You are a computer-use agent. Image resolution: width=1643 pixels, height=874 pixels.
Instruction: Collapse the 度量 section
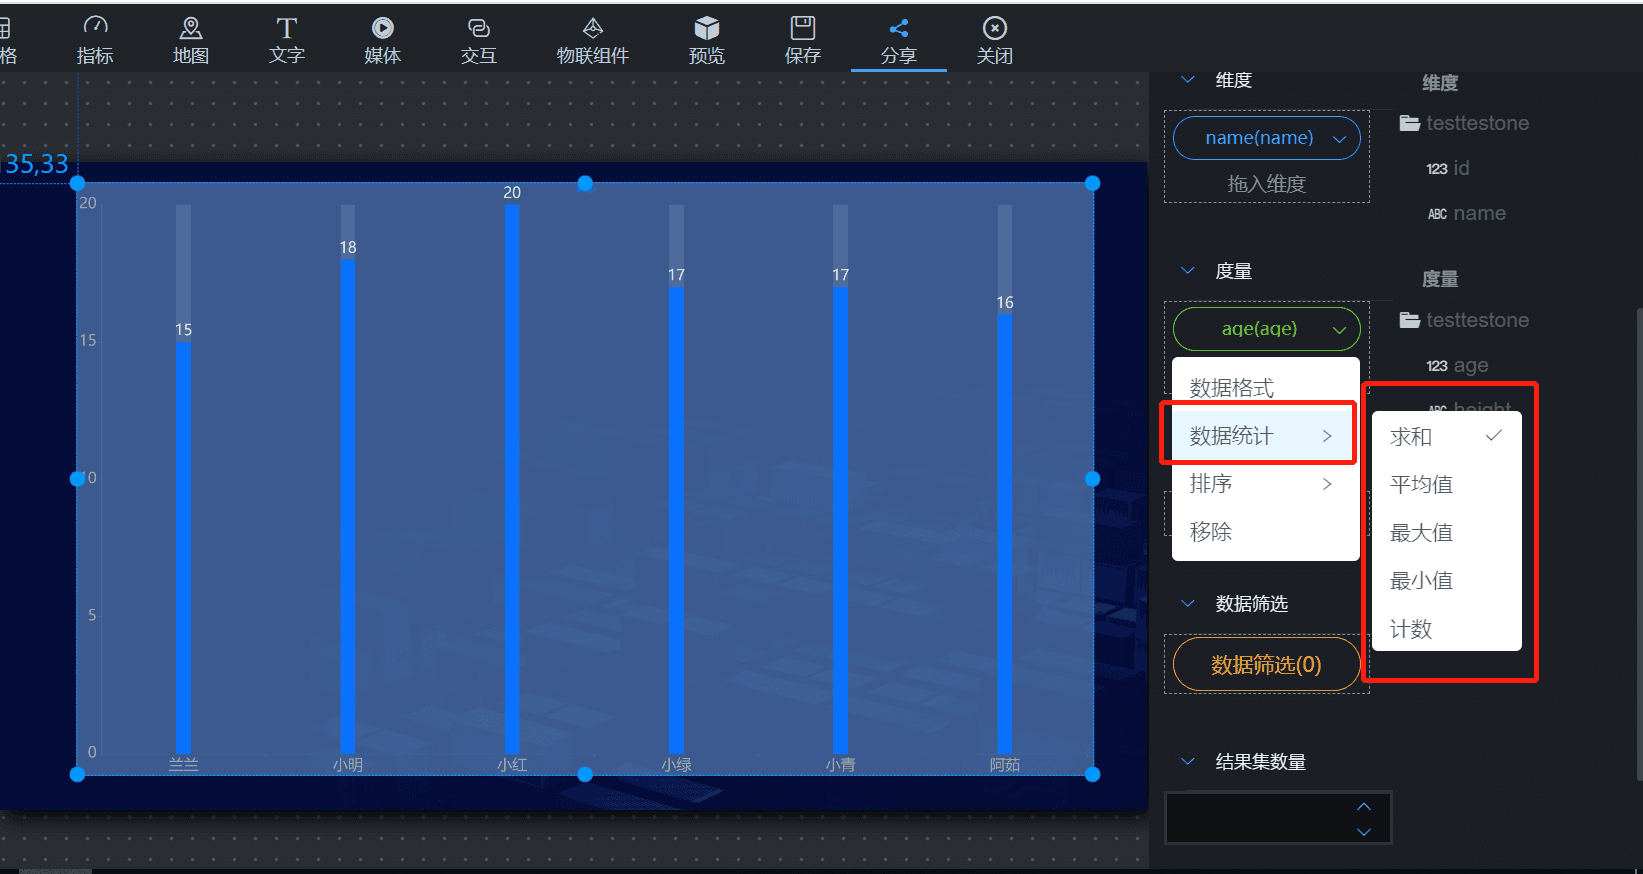[1188, 271]
